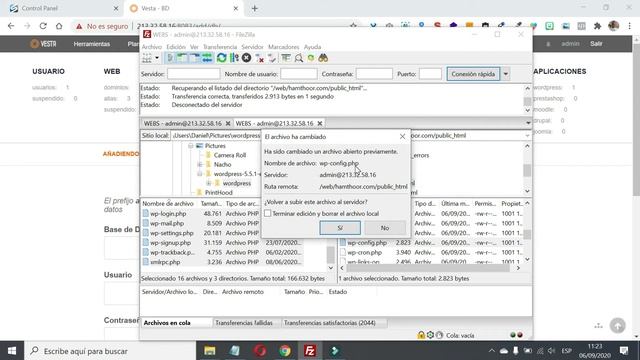Viewport: 640px width, 360px height.
Task: Click the Nombre de usuario input field
Action: [x=299, y=74]
